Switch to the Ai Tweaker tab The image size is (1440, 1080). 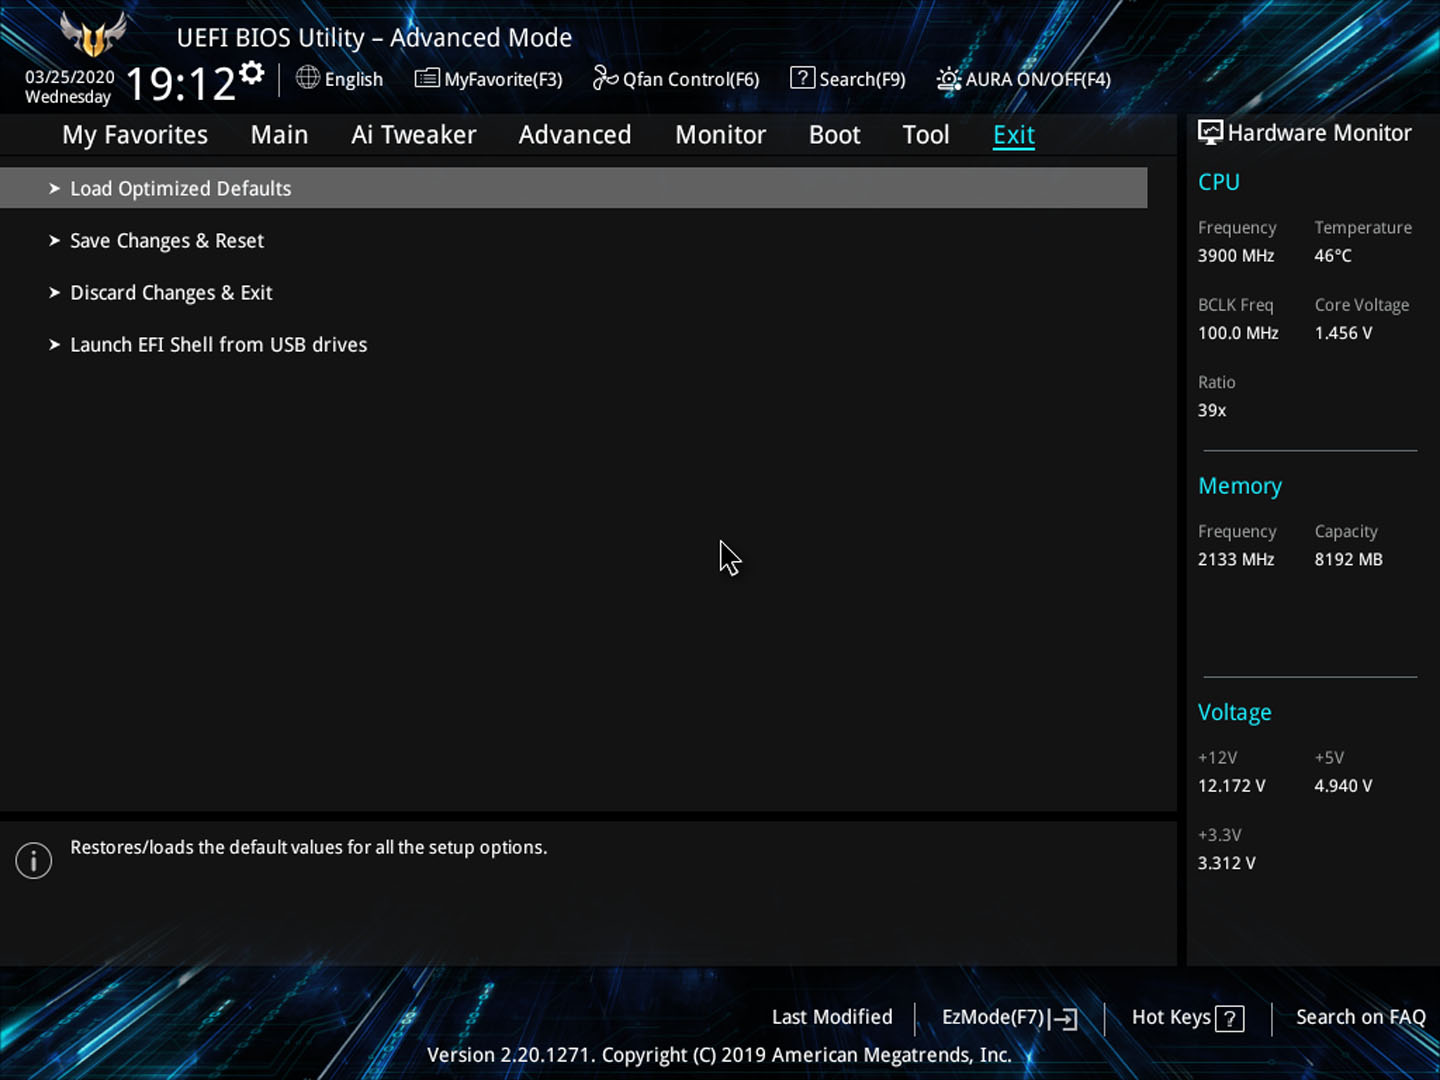click(413, 135)
